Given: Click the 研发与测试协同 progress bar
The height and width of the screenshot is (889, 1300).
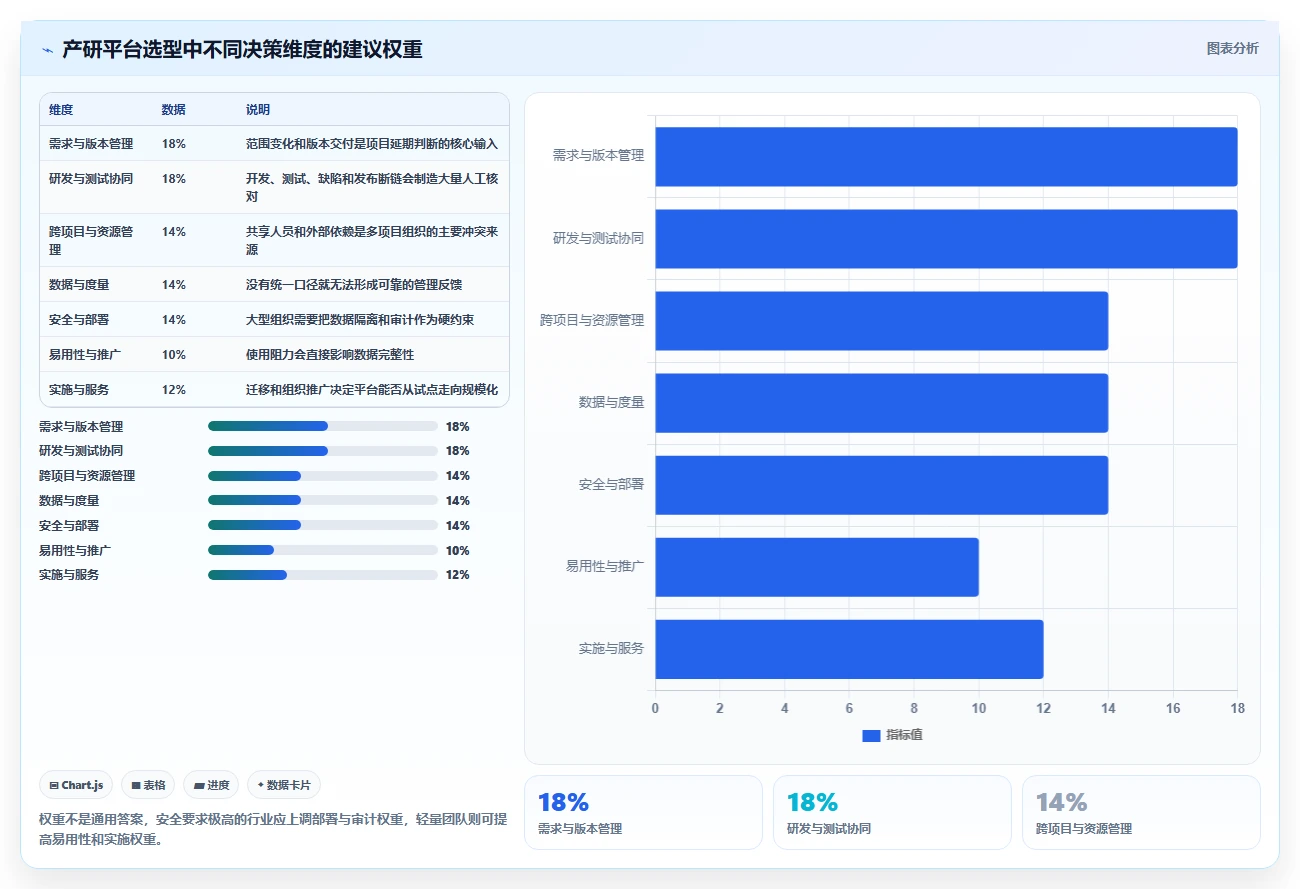Looking at the screenshot, I should tap(323, 451).
